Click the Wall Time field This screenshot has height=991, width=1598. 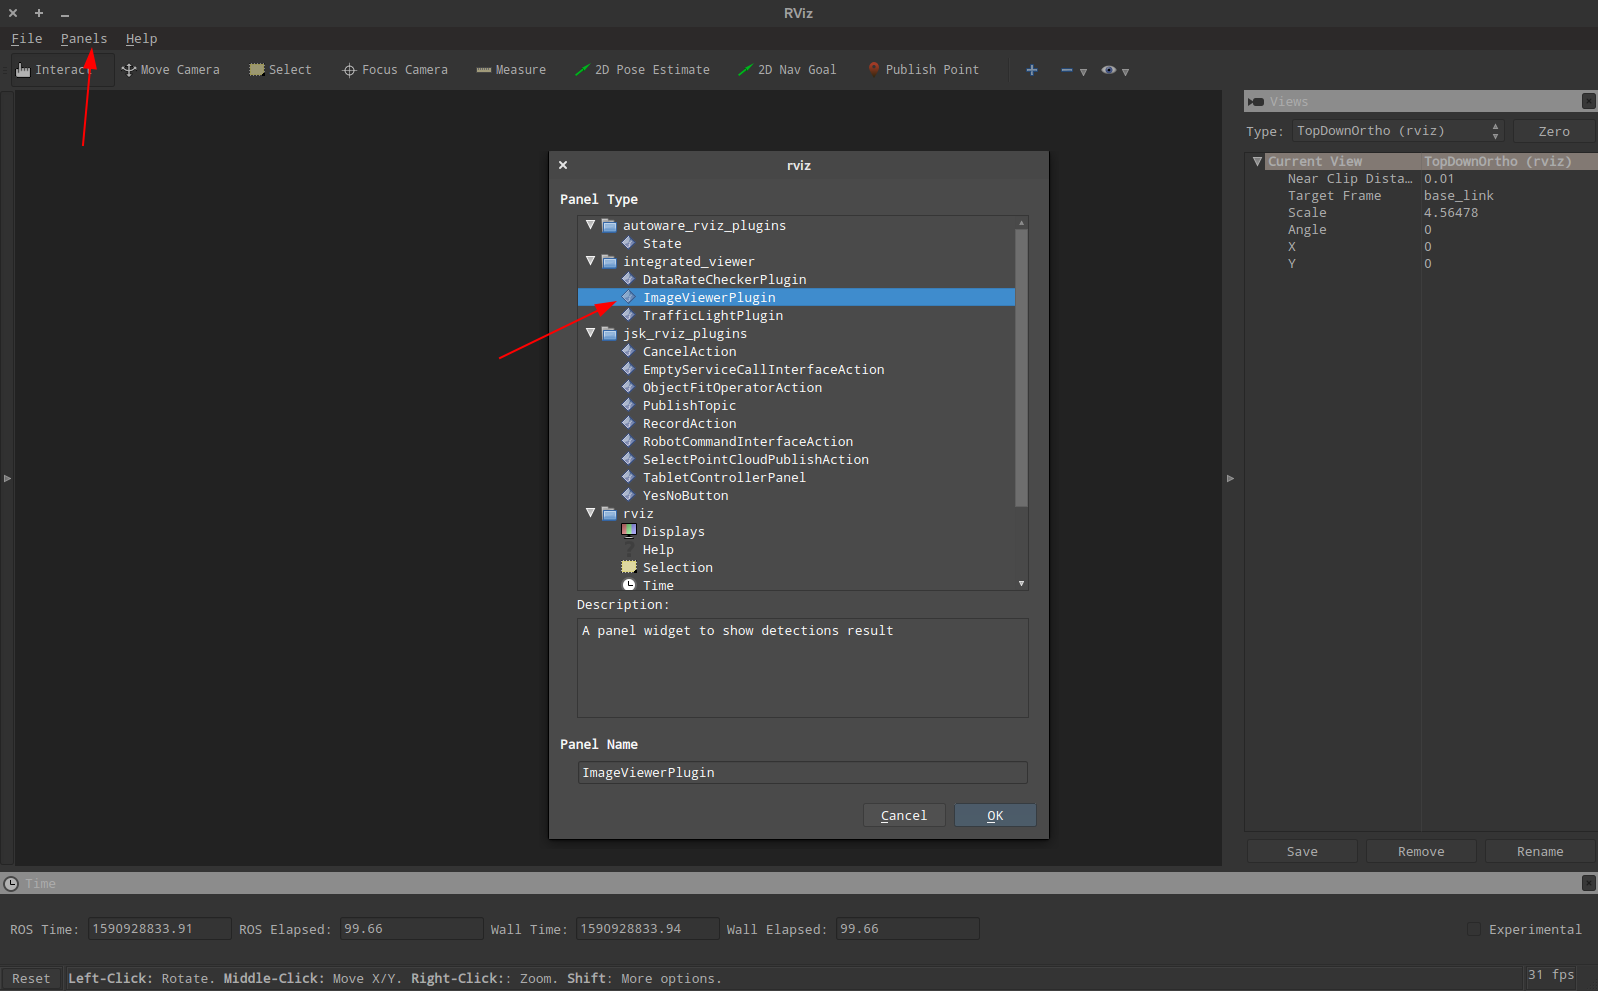648,929
